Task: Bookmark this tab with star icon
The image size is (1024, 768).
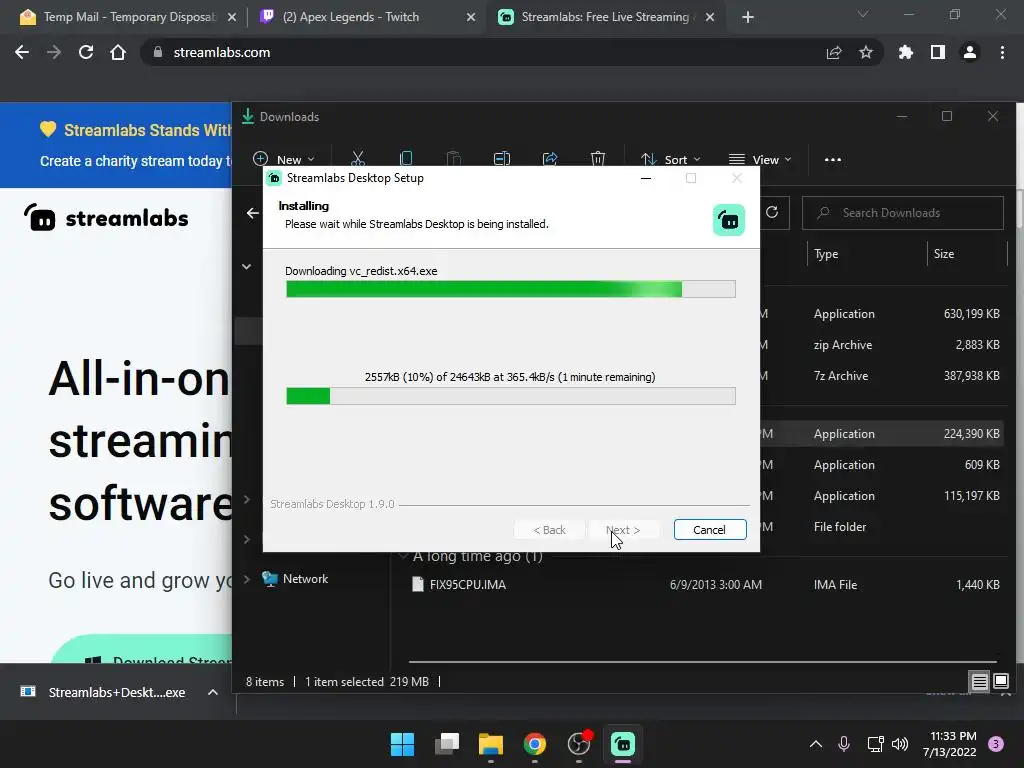Action: click(x=866, y=52)
